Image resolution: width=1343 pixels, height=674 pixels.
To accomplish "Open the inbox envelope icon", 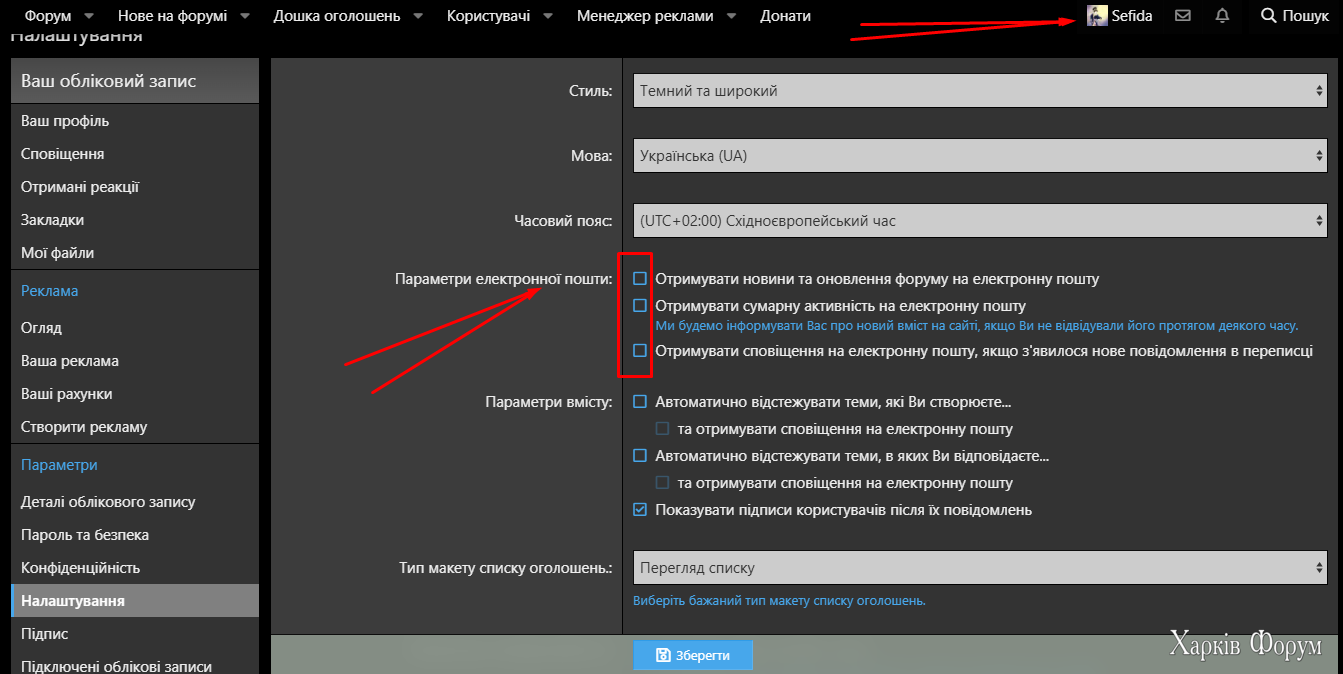I will coord(1183,16).
